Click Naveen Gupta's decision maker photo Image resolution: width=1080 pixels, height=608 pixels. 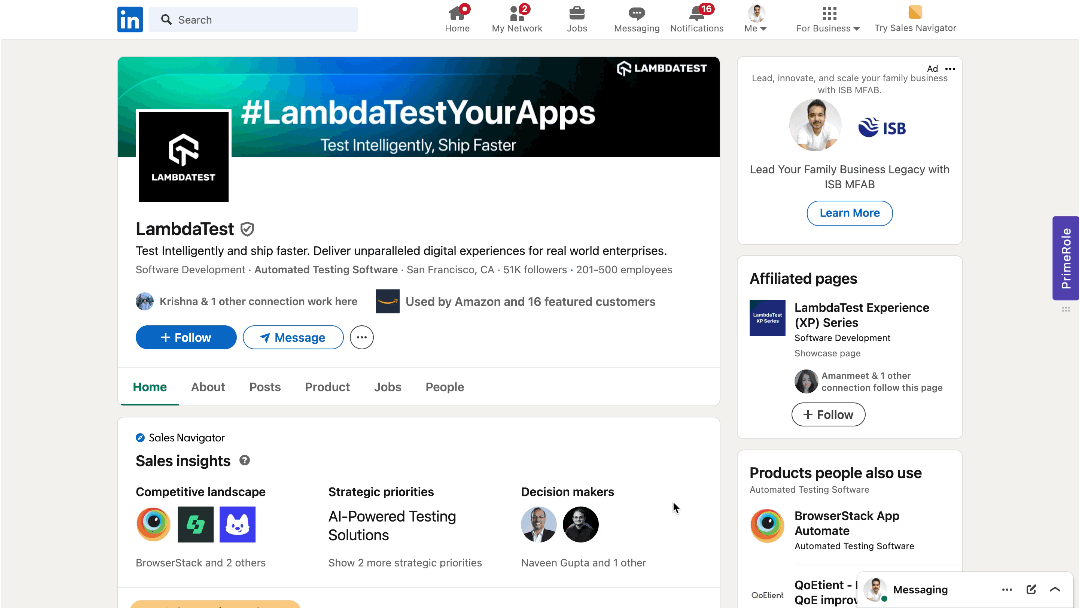coord(539,525)
